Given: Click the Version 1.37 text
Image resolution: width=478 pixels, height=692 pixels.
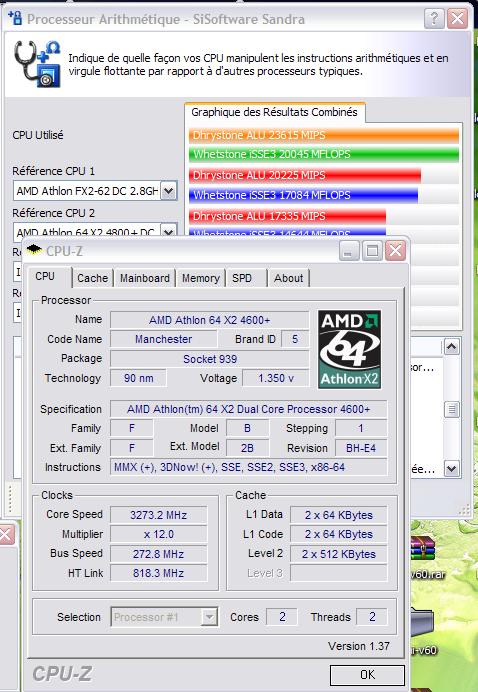Looking at the screenshot, I should tap(358, 646).
